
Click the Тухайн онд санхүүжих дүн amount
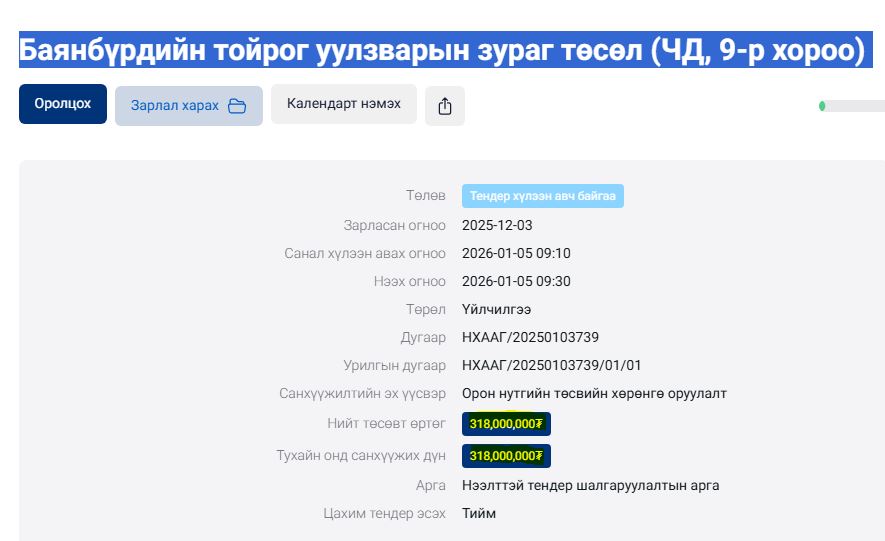tap(506, 456)
